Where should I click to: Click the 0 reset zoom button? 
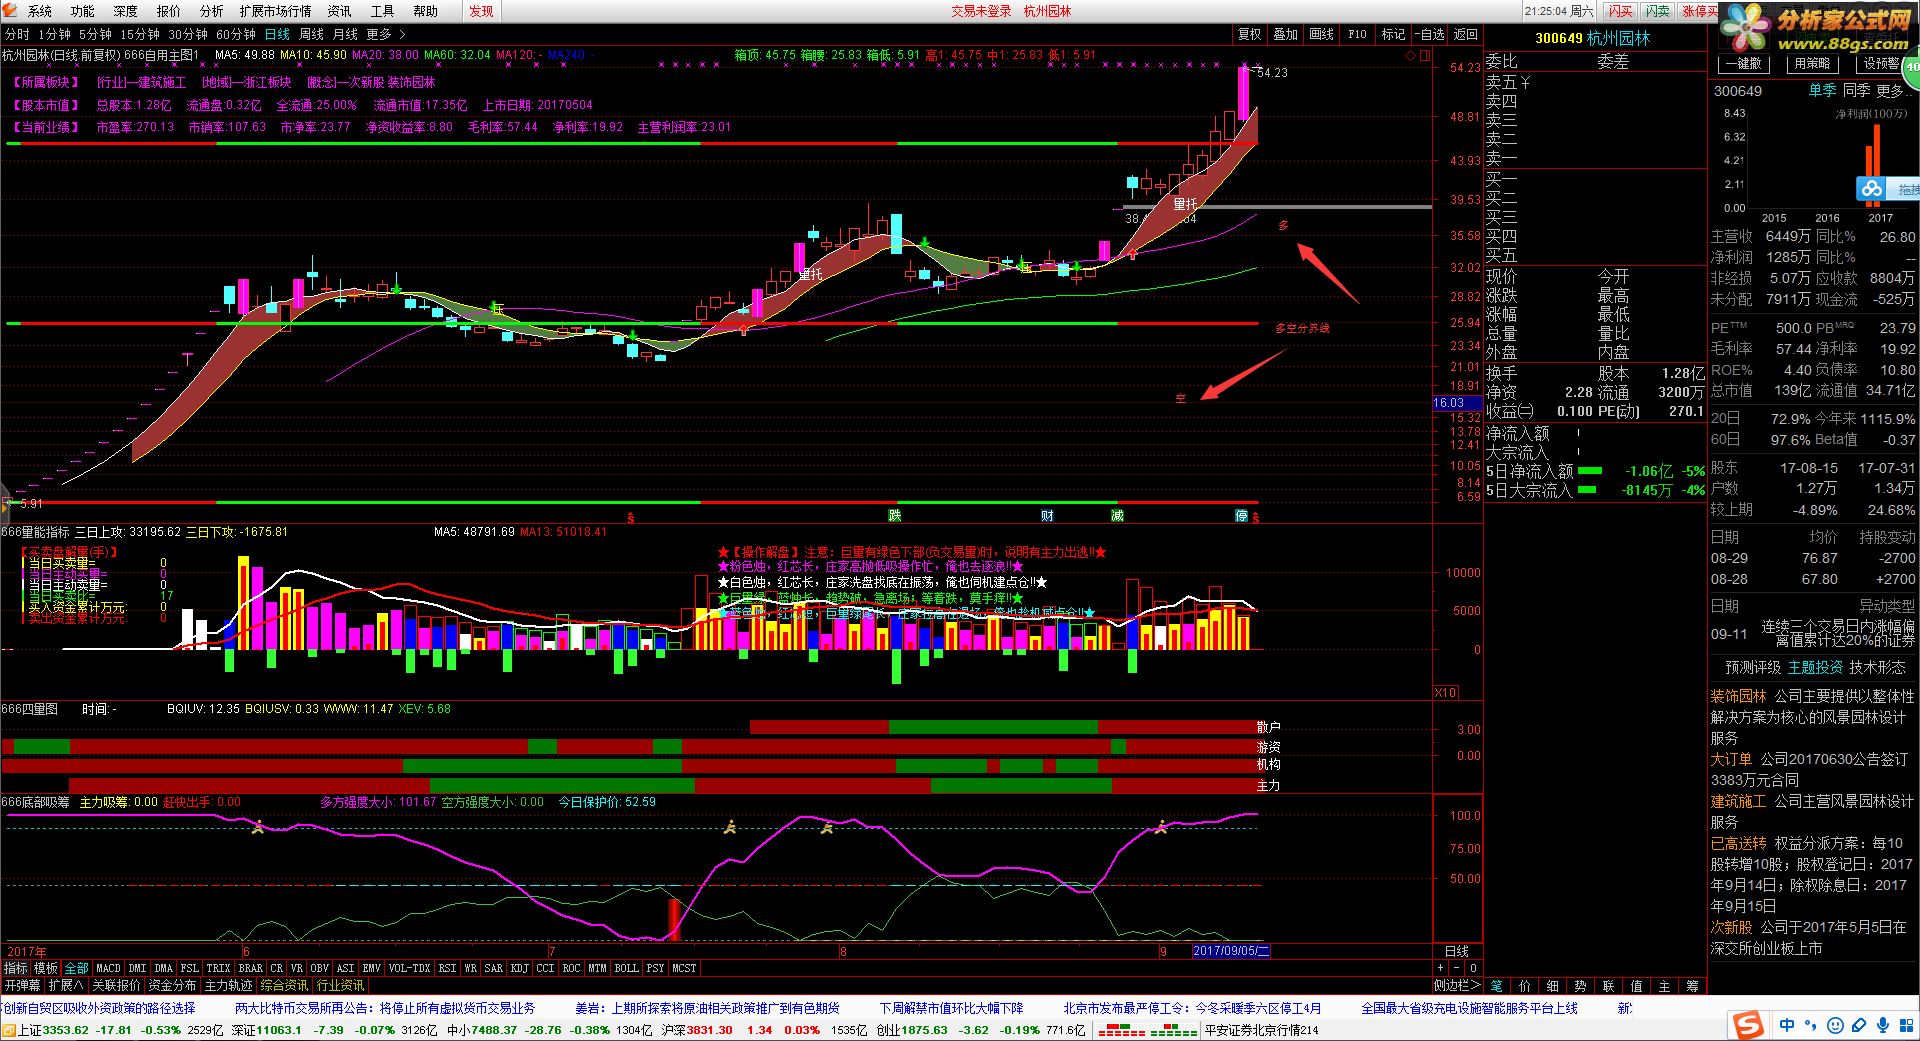[1473, 968]
